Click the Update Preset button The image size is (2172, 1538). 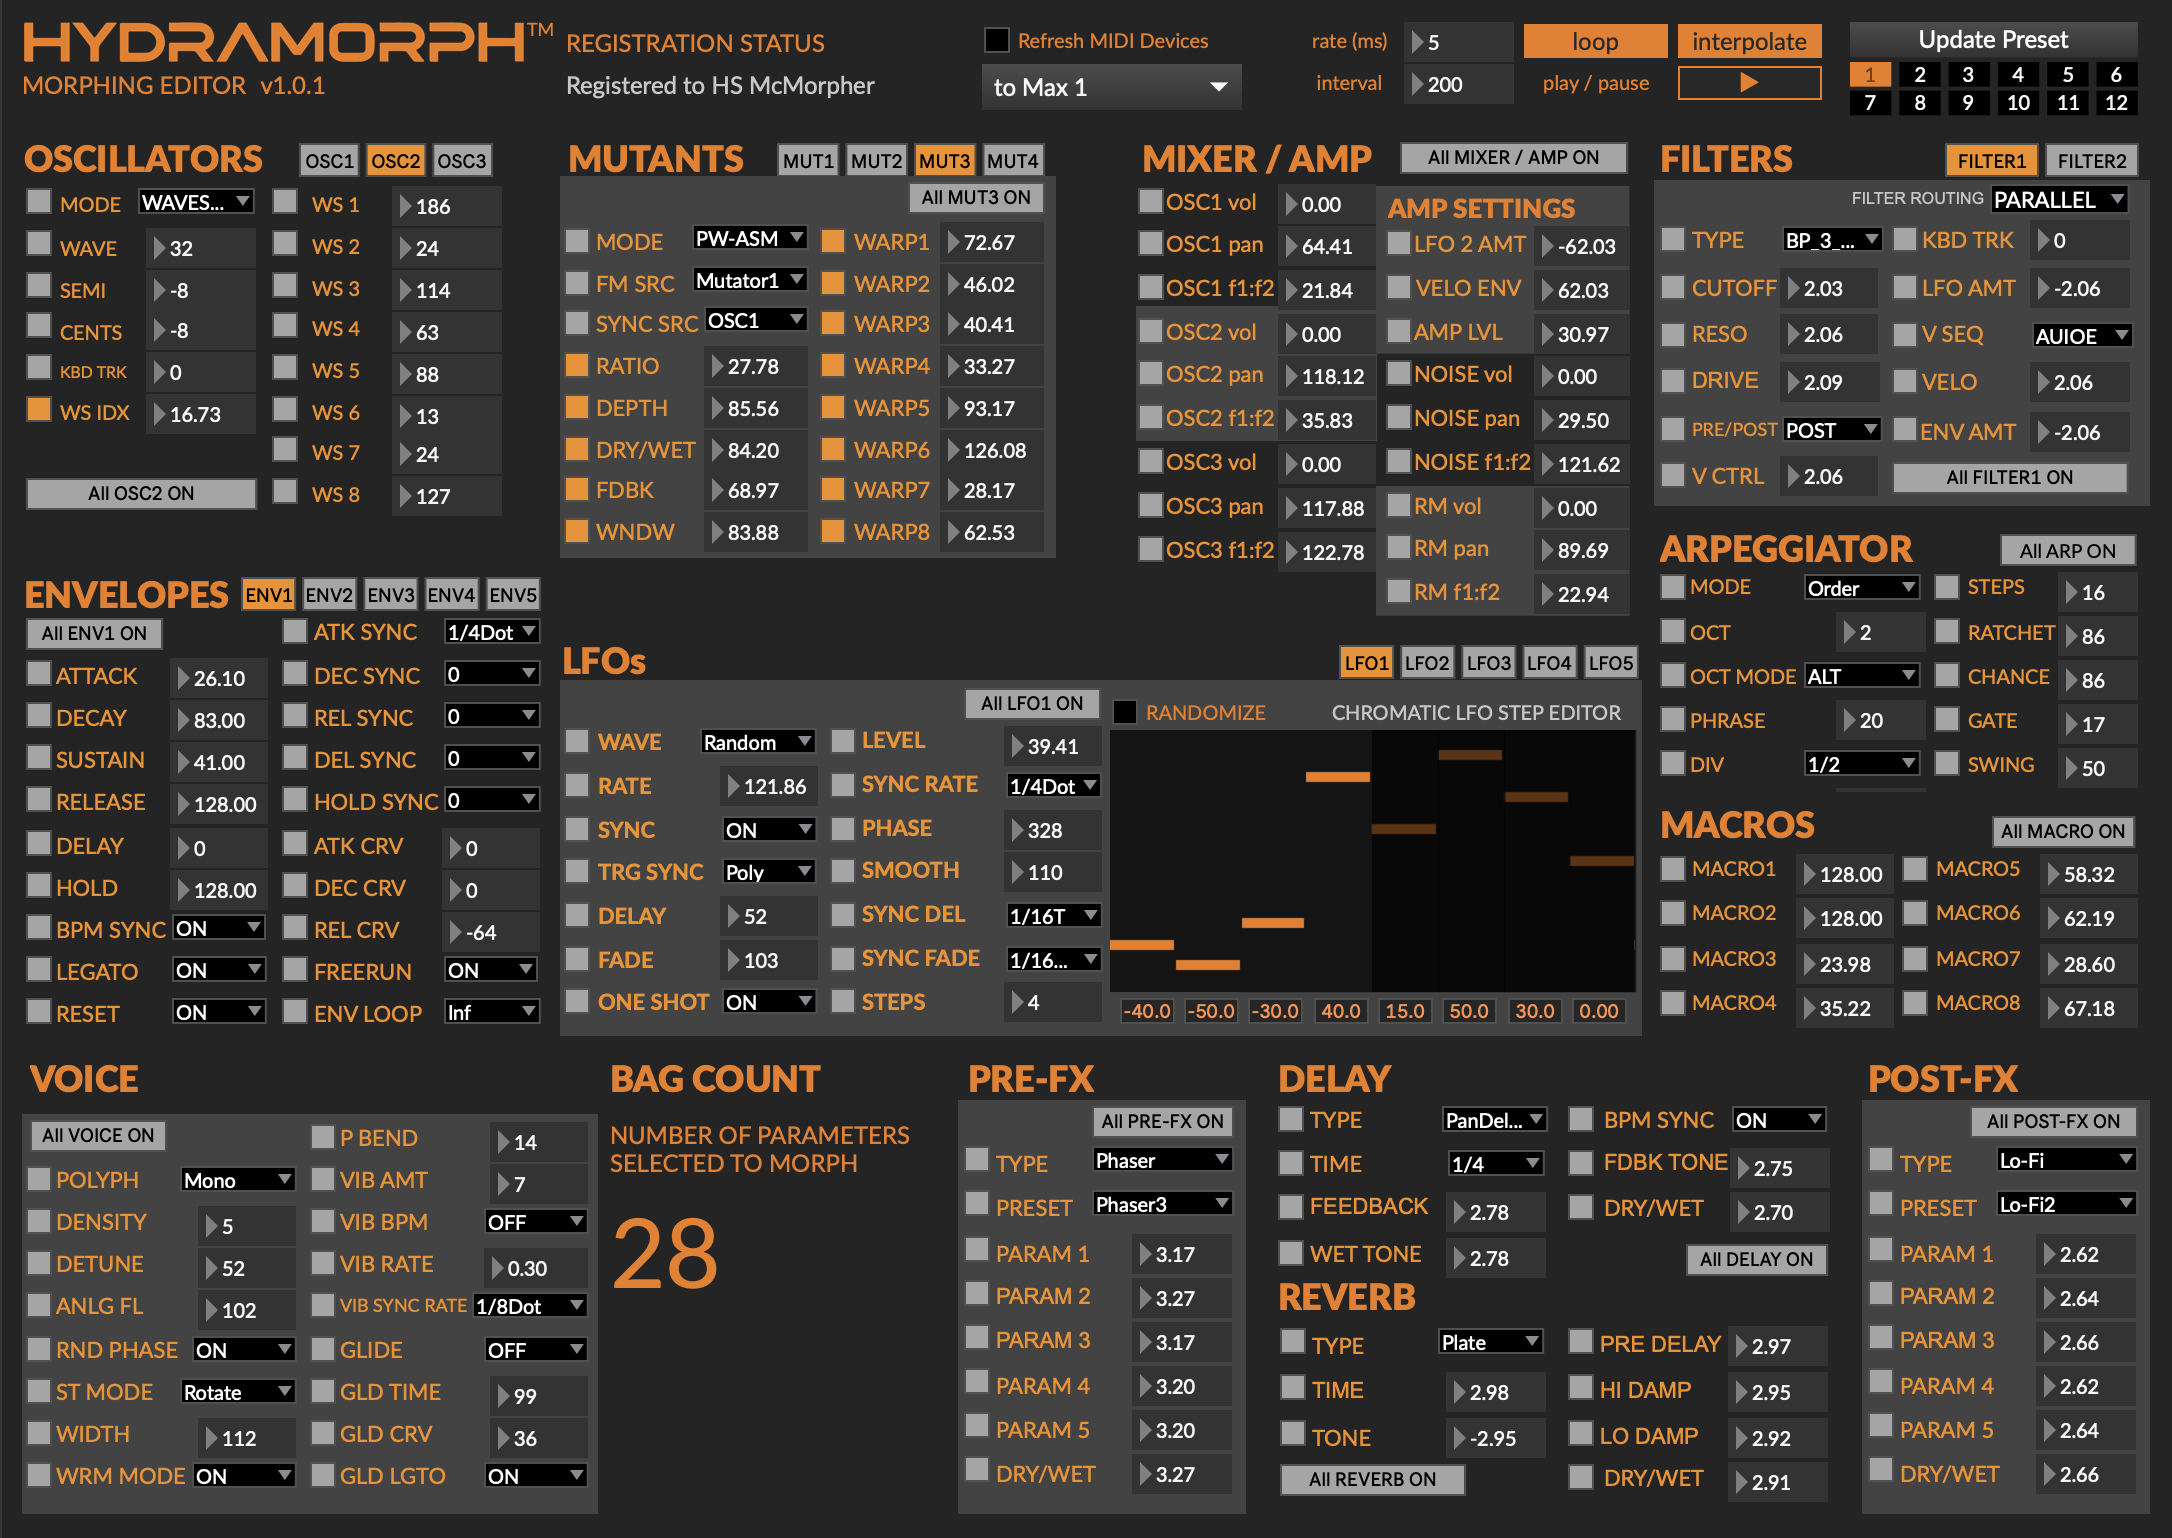pos(1993,39)
